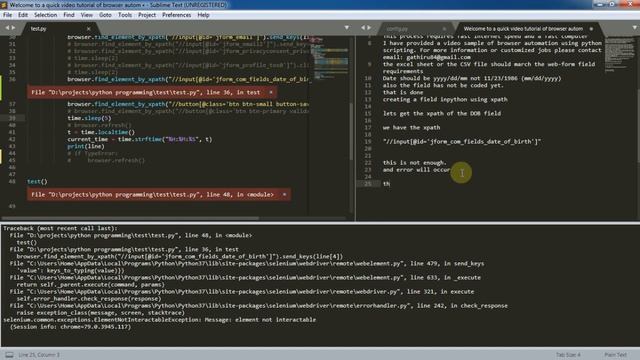Click right pane next tab arrow

point(369,28)
